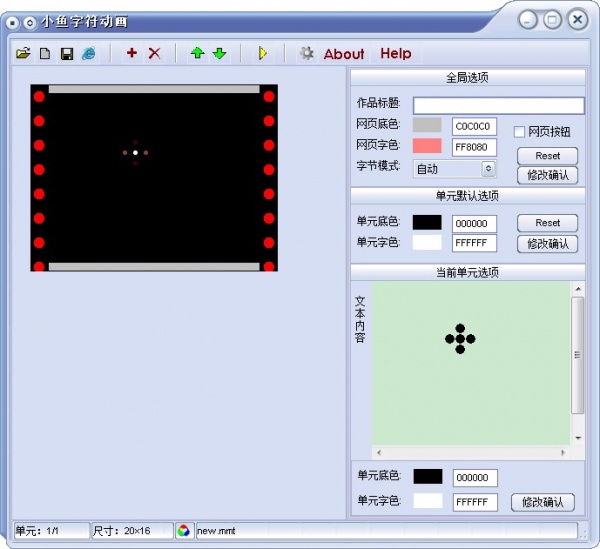Click the 当前单元选项 section header

pyautogui.click(x=468, y=272)
